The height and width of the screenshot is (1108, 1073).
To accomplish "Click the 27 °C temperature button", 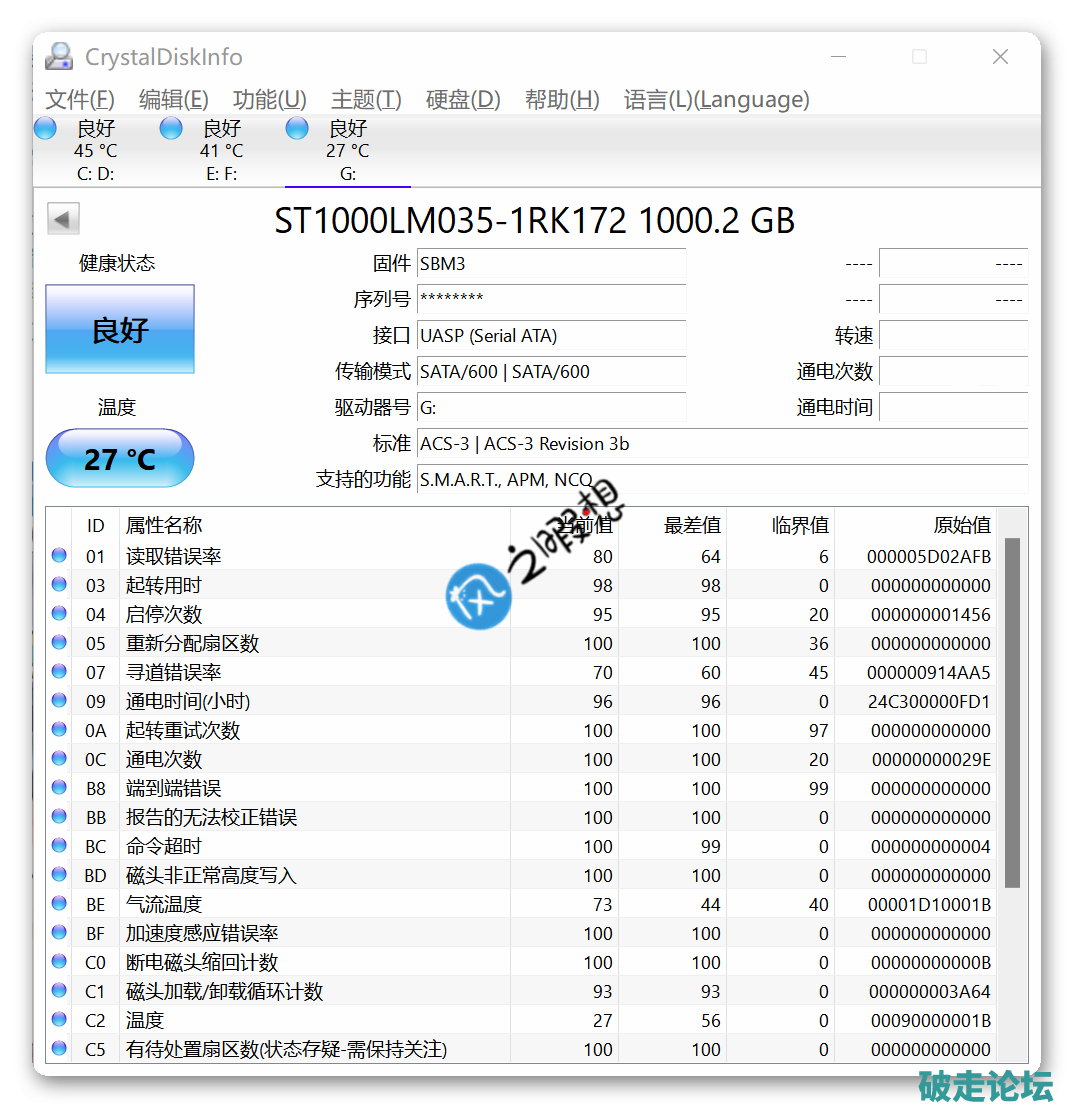I will [120, 459].
